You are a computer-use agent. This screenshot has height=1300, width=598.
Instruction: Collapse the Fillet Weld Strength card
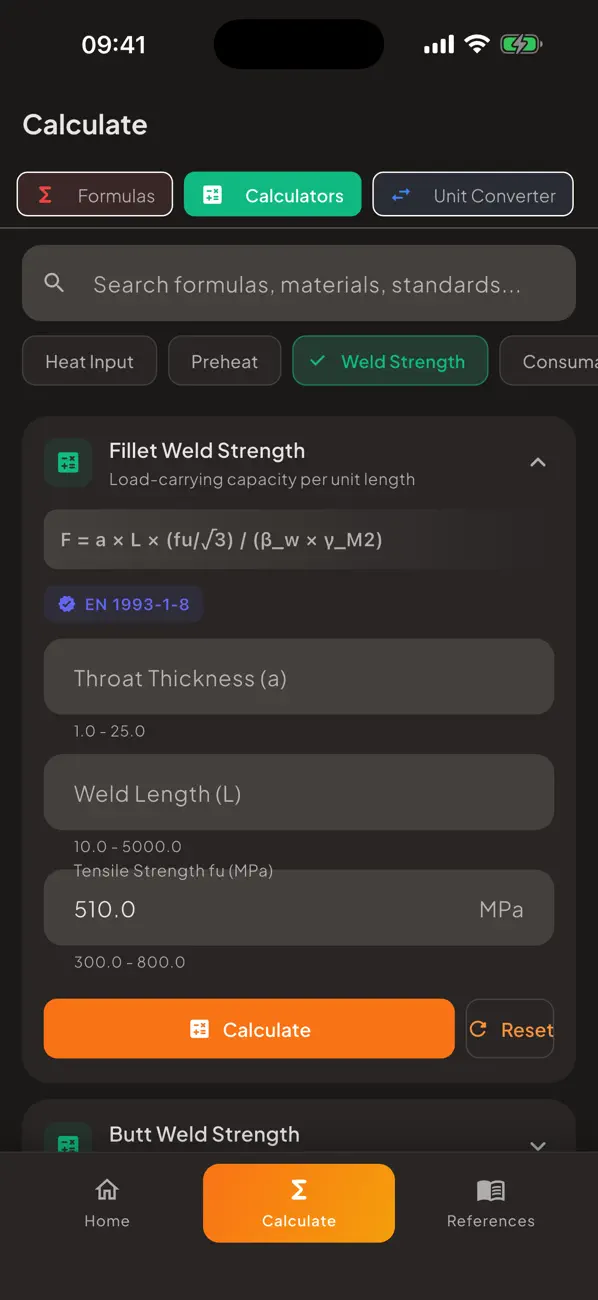coord(538,462)
